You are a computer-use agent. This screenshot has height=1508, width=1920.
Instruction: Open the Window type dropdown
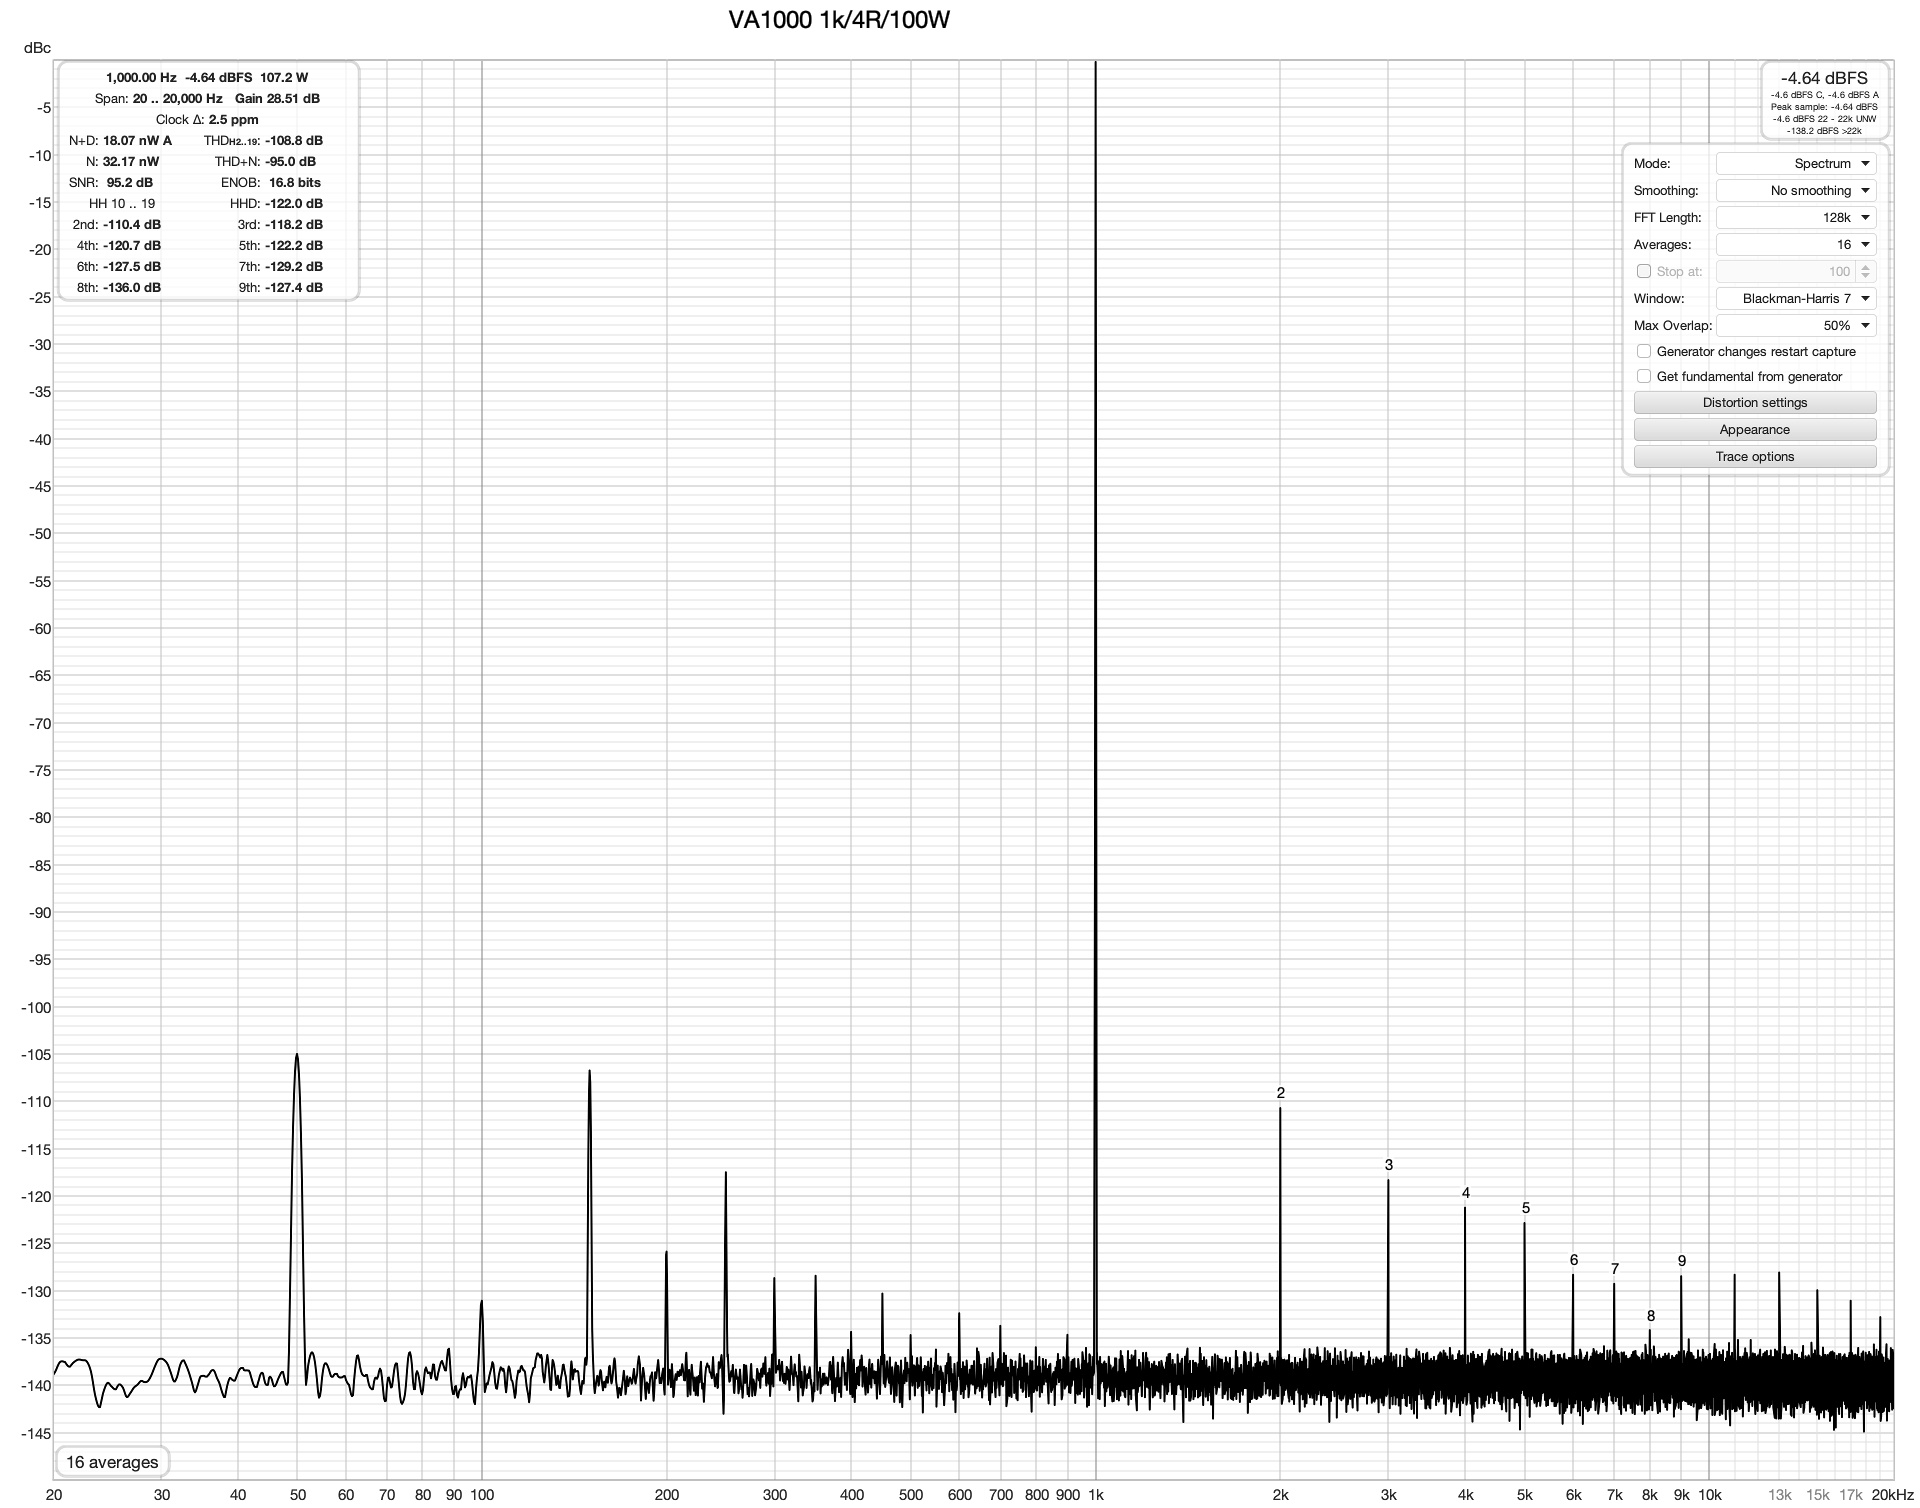(1795, 298)
